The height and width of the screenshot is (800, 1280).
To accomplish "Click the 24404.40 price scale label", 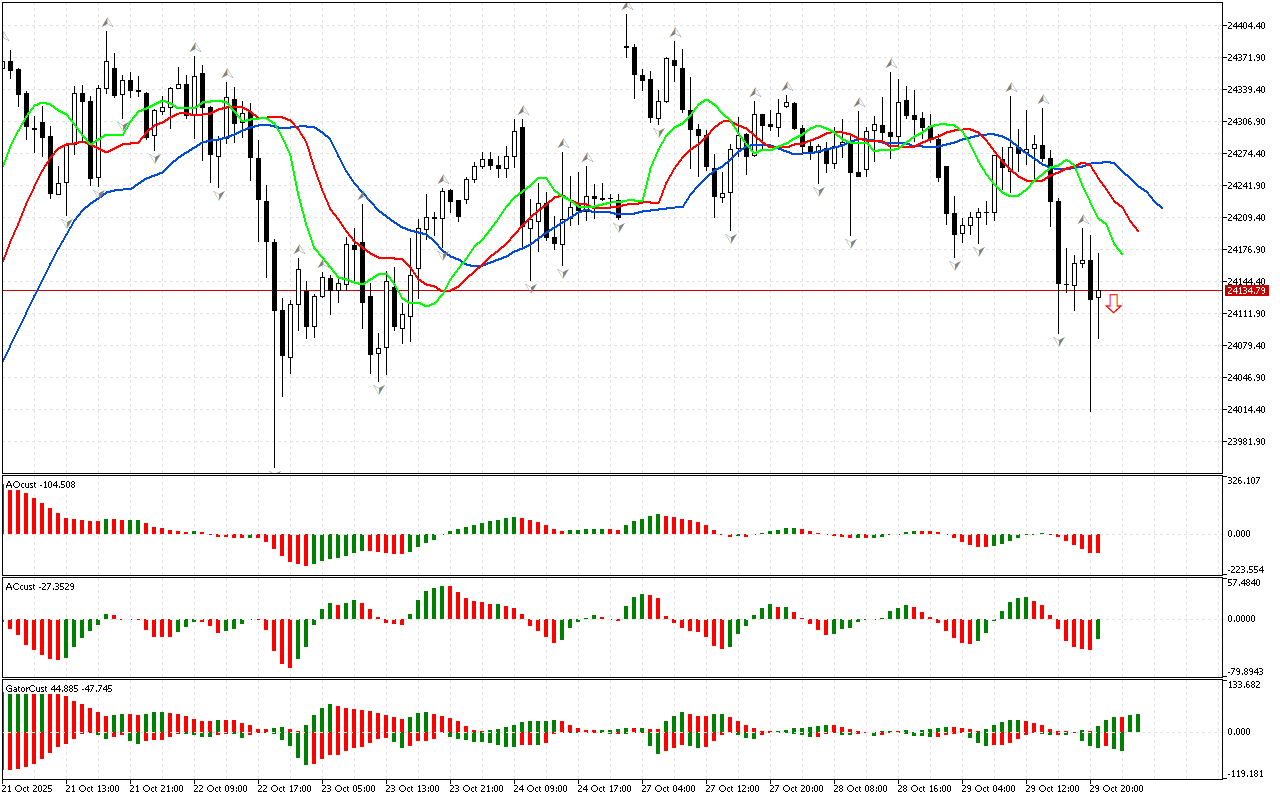I will pyautogui.click(x=1246, y=25).
